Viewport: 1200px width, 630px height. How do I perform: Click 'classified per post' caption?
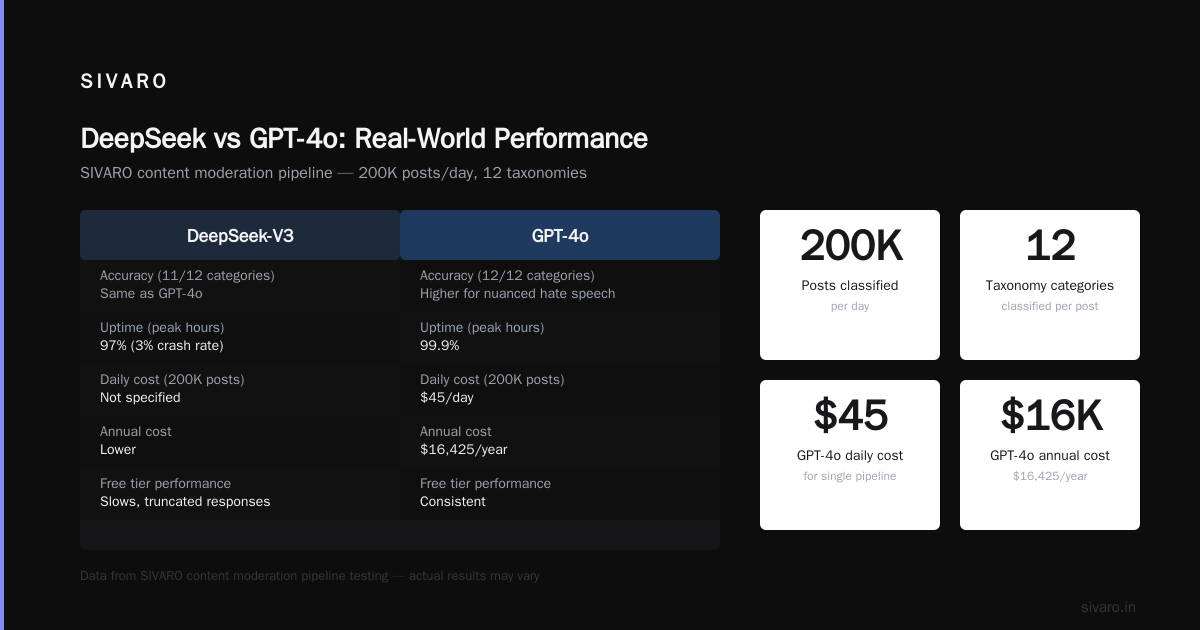(1050, 306)
